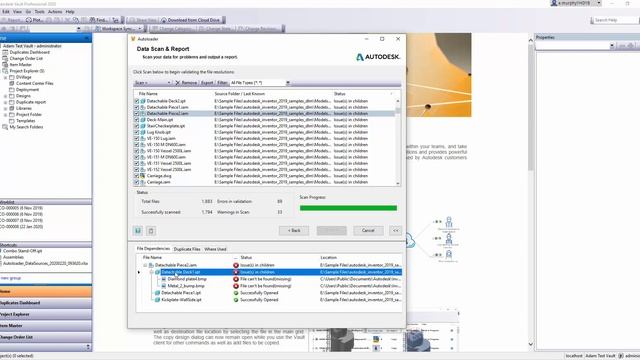Click the user account icon at top right

(x=554, y=3)
